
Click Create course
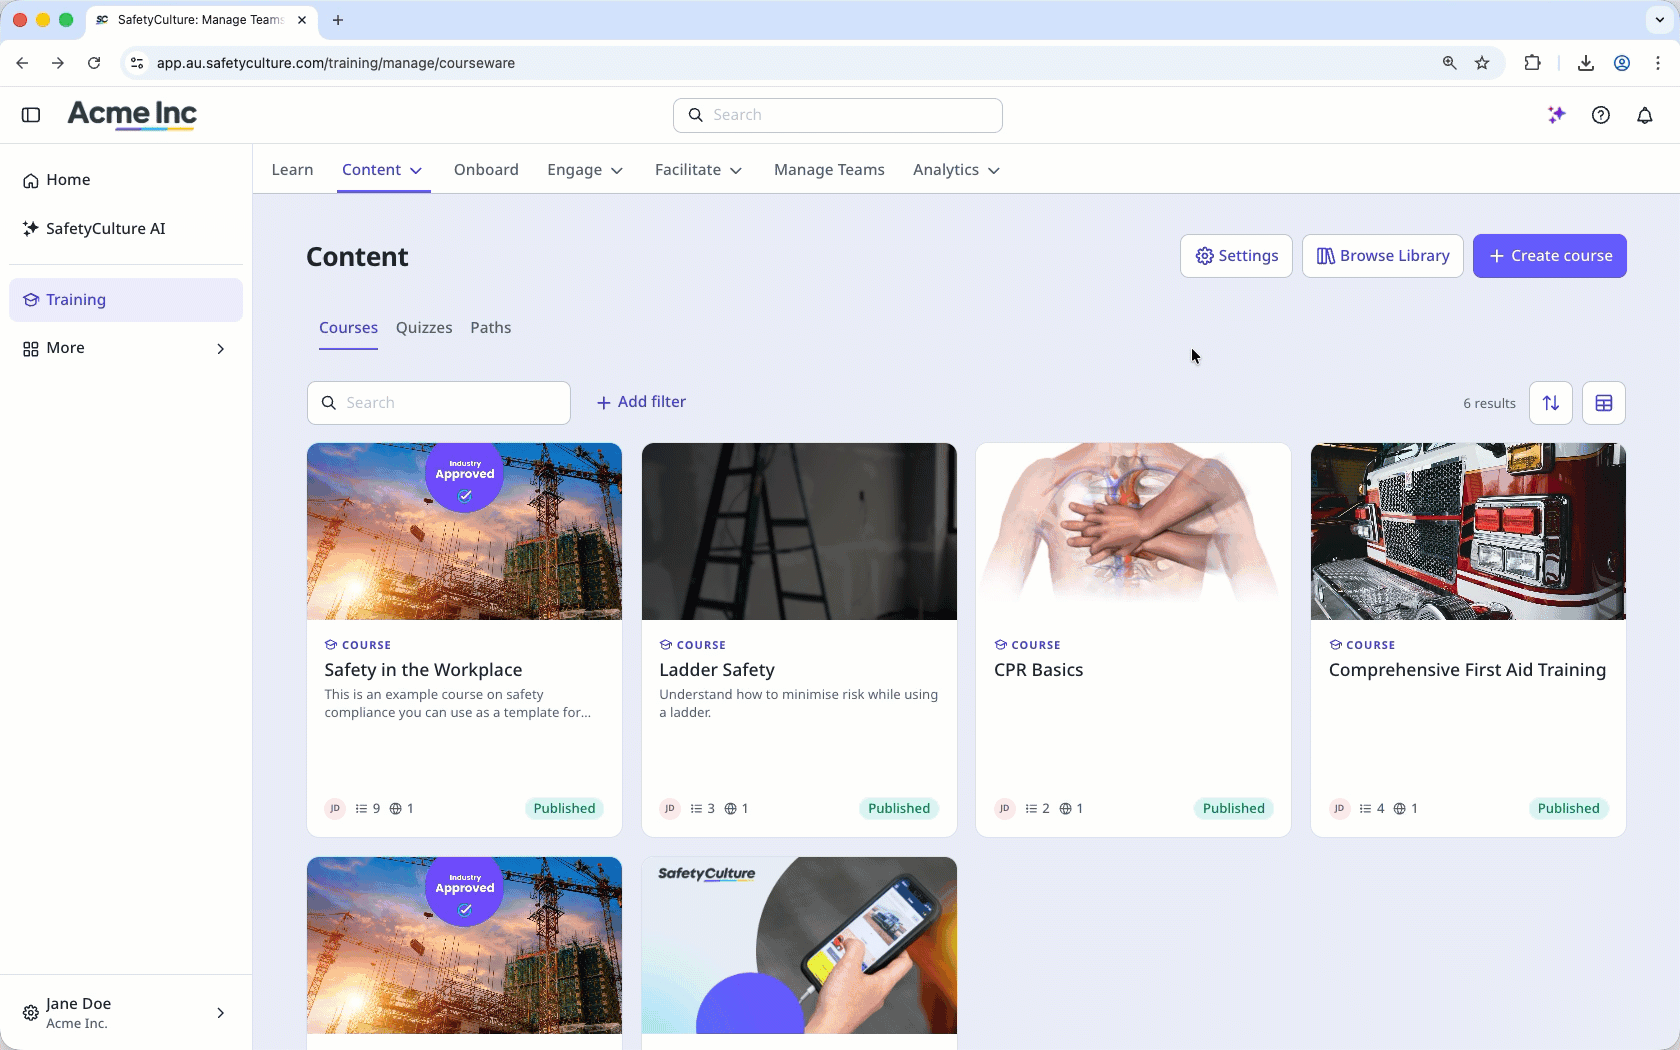point(1549,256)
